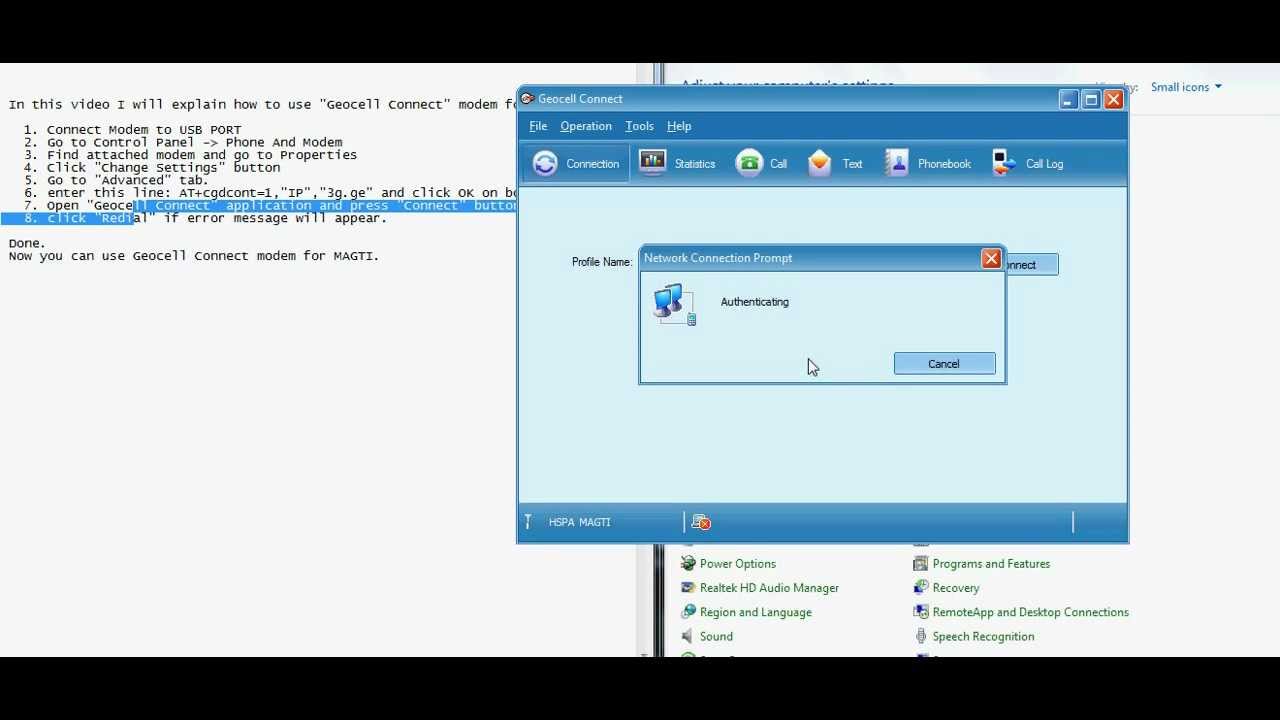The height and width of the screenshot is (720, 1280).
Task: Click line '1. Connect Modem to USB PORT'
Action: click(x=132, y=130)
